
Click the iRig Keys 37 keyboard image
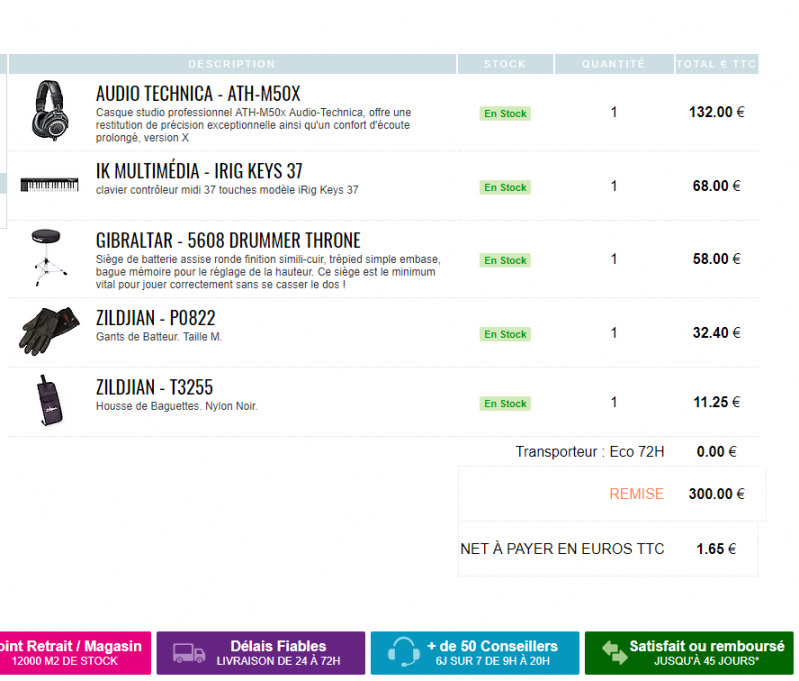pos(50,186)
